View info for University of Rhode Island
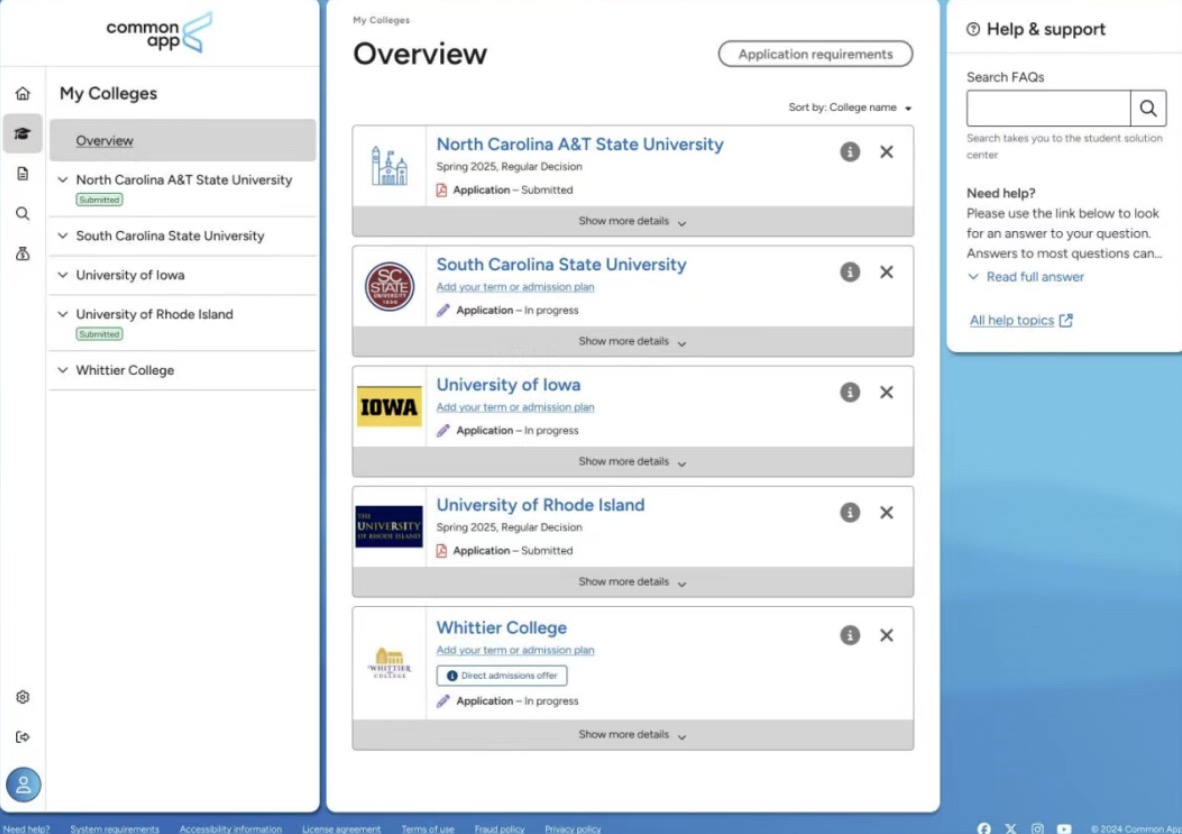 [x=850, y=513]
